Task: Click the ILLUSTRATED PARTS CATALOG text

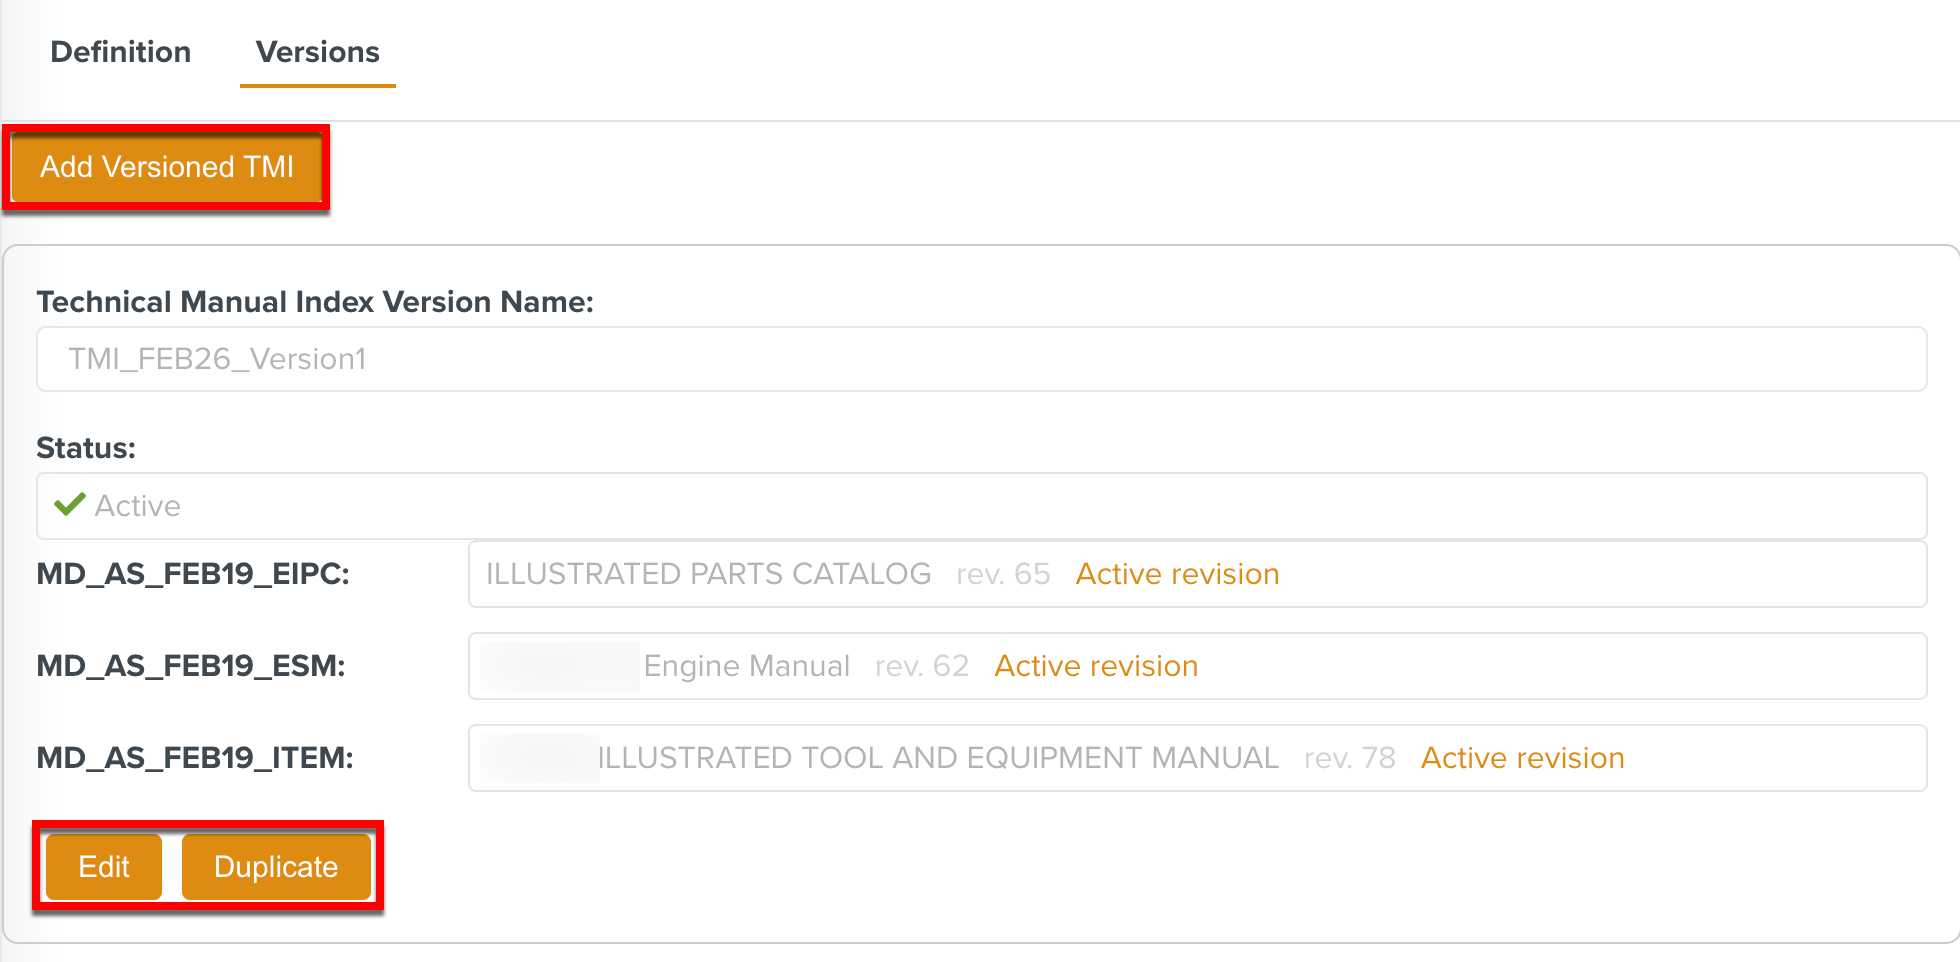Action: (708, 574)
